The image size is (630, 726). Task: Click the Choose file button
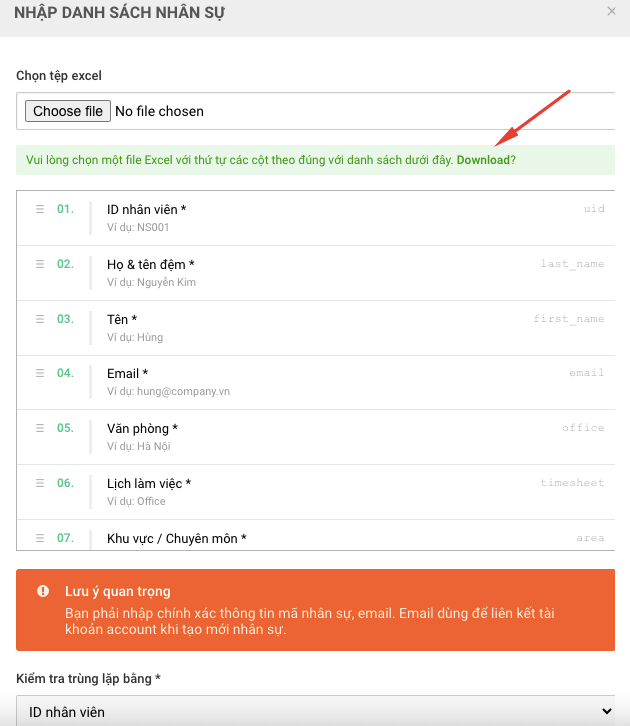point(68,111)
